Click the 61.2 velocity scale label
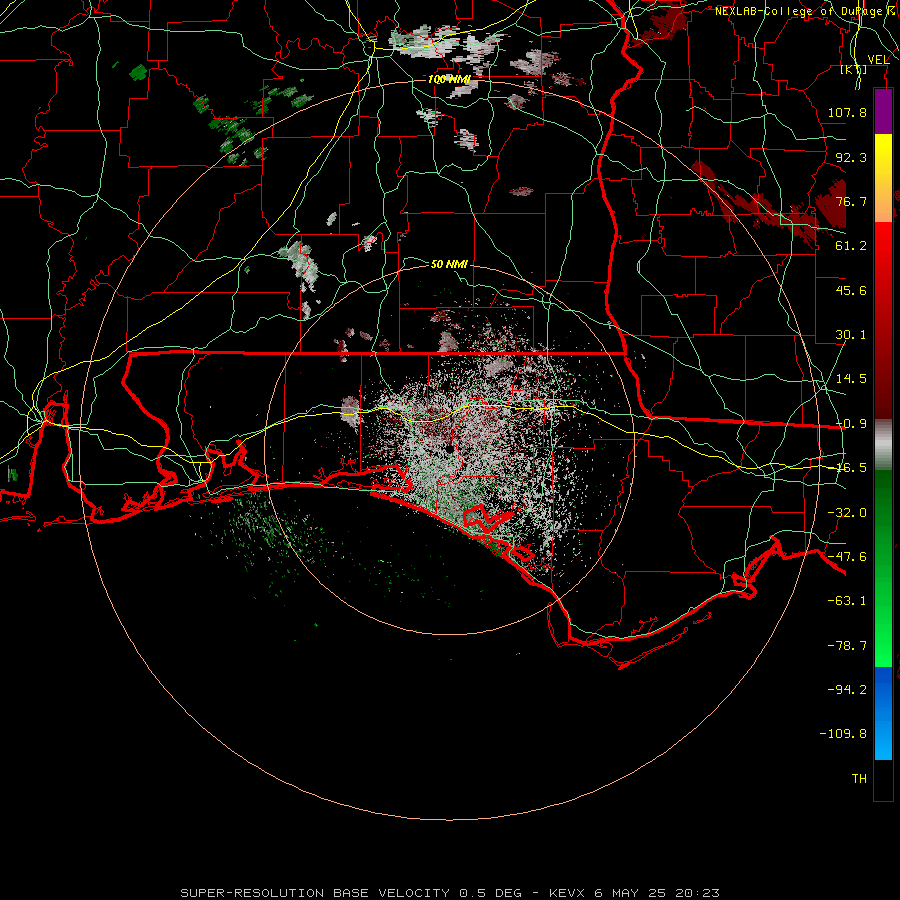Image resolution: width=900 pixels, height=900 pixels. 851,246
